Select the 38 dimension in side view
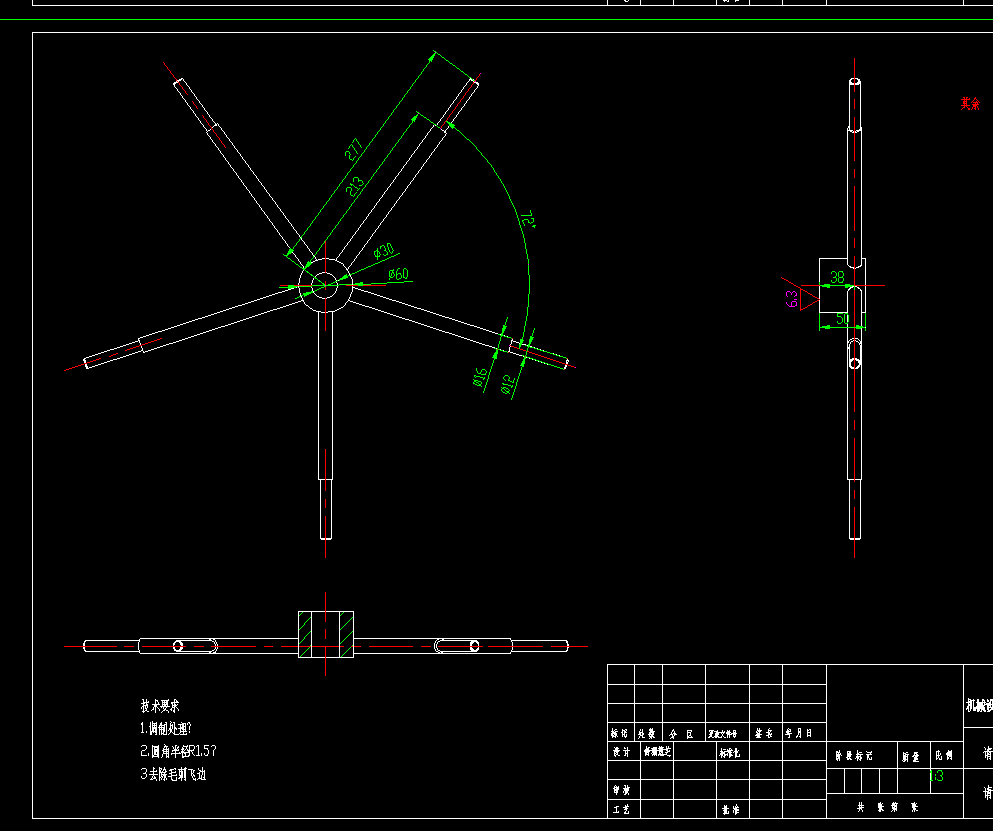Viewport: 993px width, 831px height. click(x=837, y=277)
